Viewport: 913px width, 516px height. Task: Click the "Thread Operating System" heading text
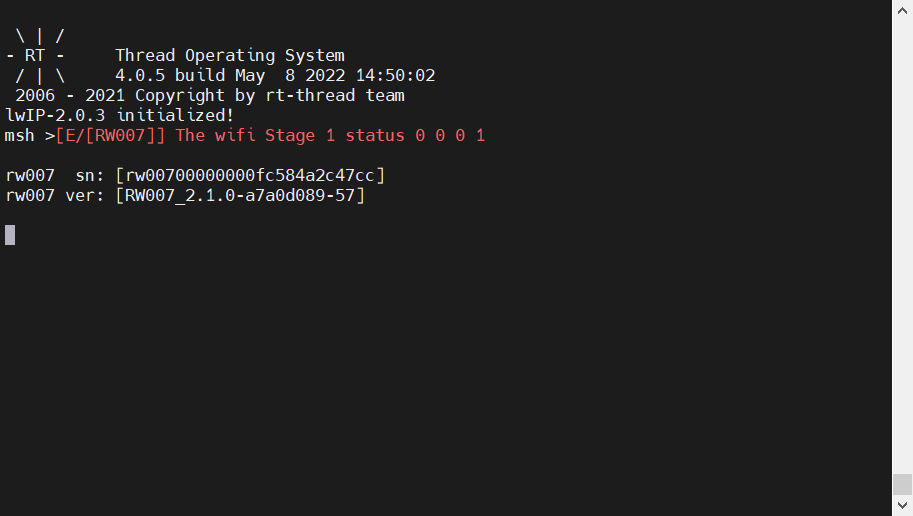tap(230, 56)
